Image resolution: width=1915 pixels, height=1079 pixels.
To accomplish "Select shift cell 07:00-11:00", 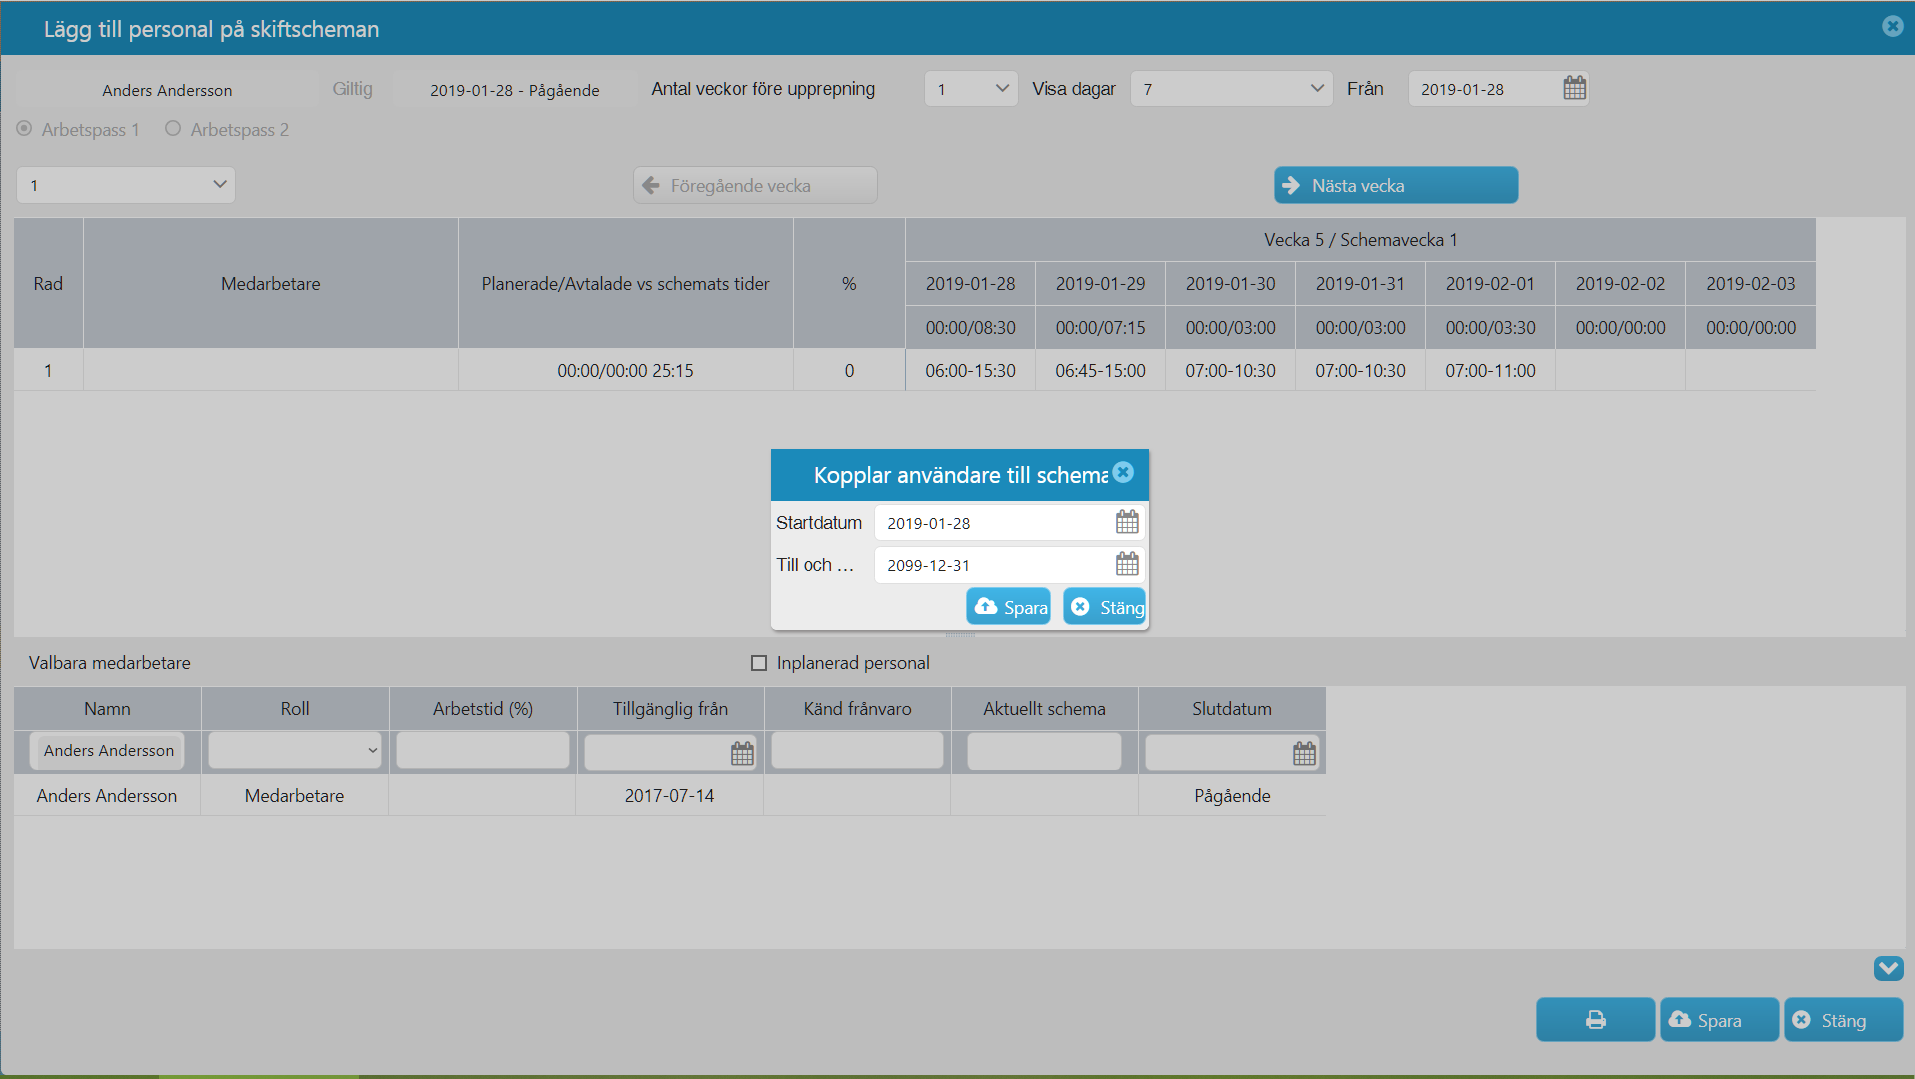I will coord(1490,370).
